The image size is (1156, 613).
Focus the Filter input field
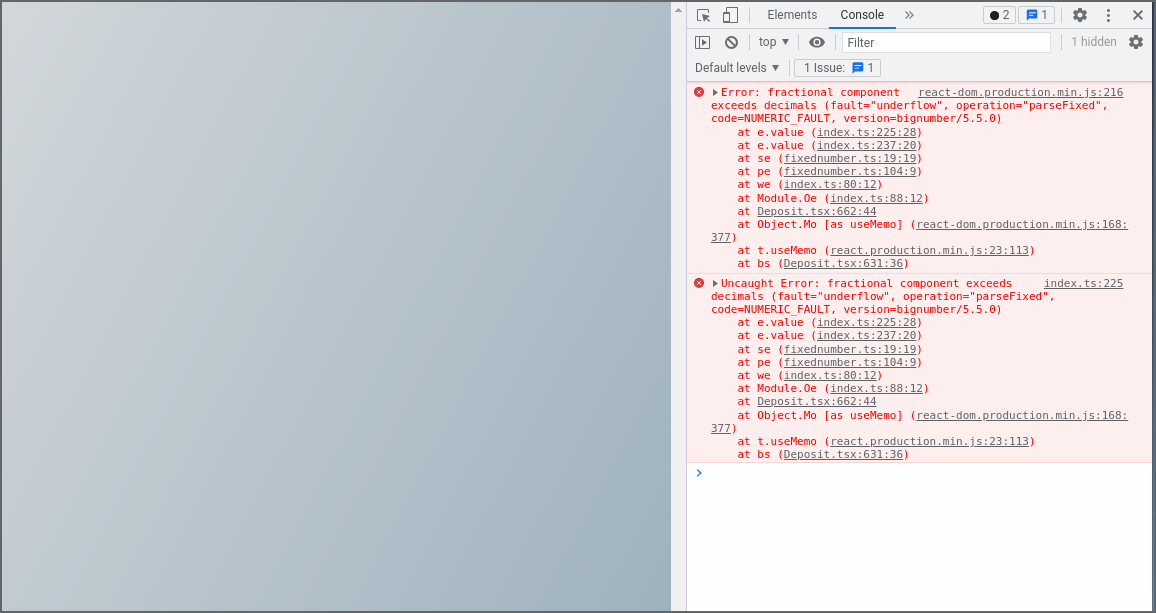pos(946,42)
